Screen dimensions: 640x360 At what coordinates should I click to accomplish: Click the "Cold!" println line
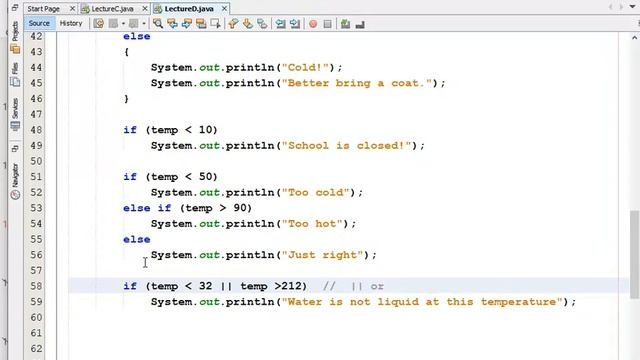[x=247, y=67]
